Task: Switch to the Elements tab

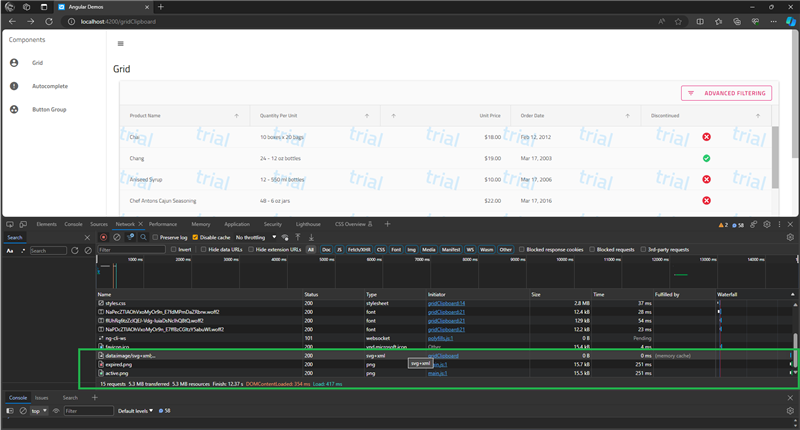Action: 46,224
